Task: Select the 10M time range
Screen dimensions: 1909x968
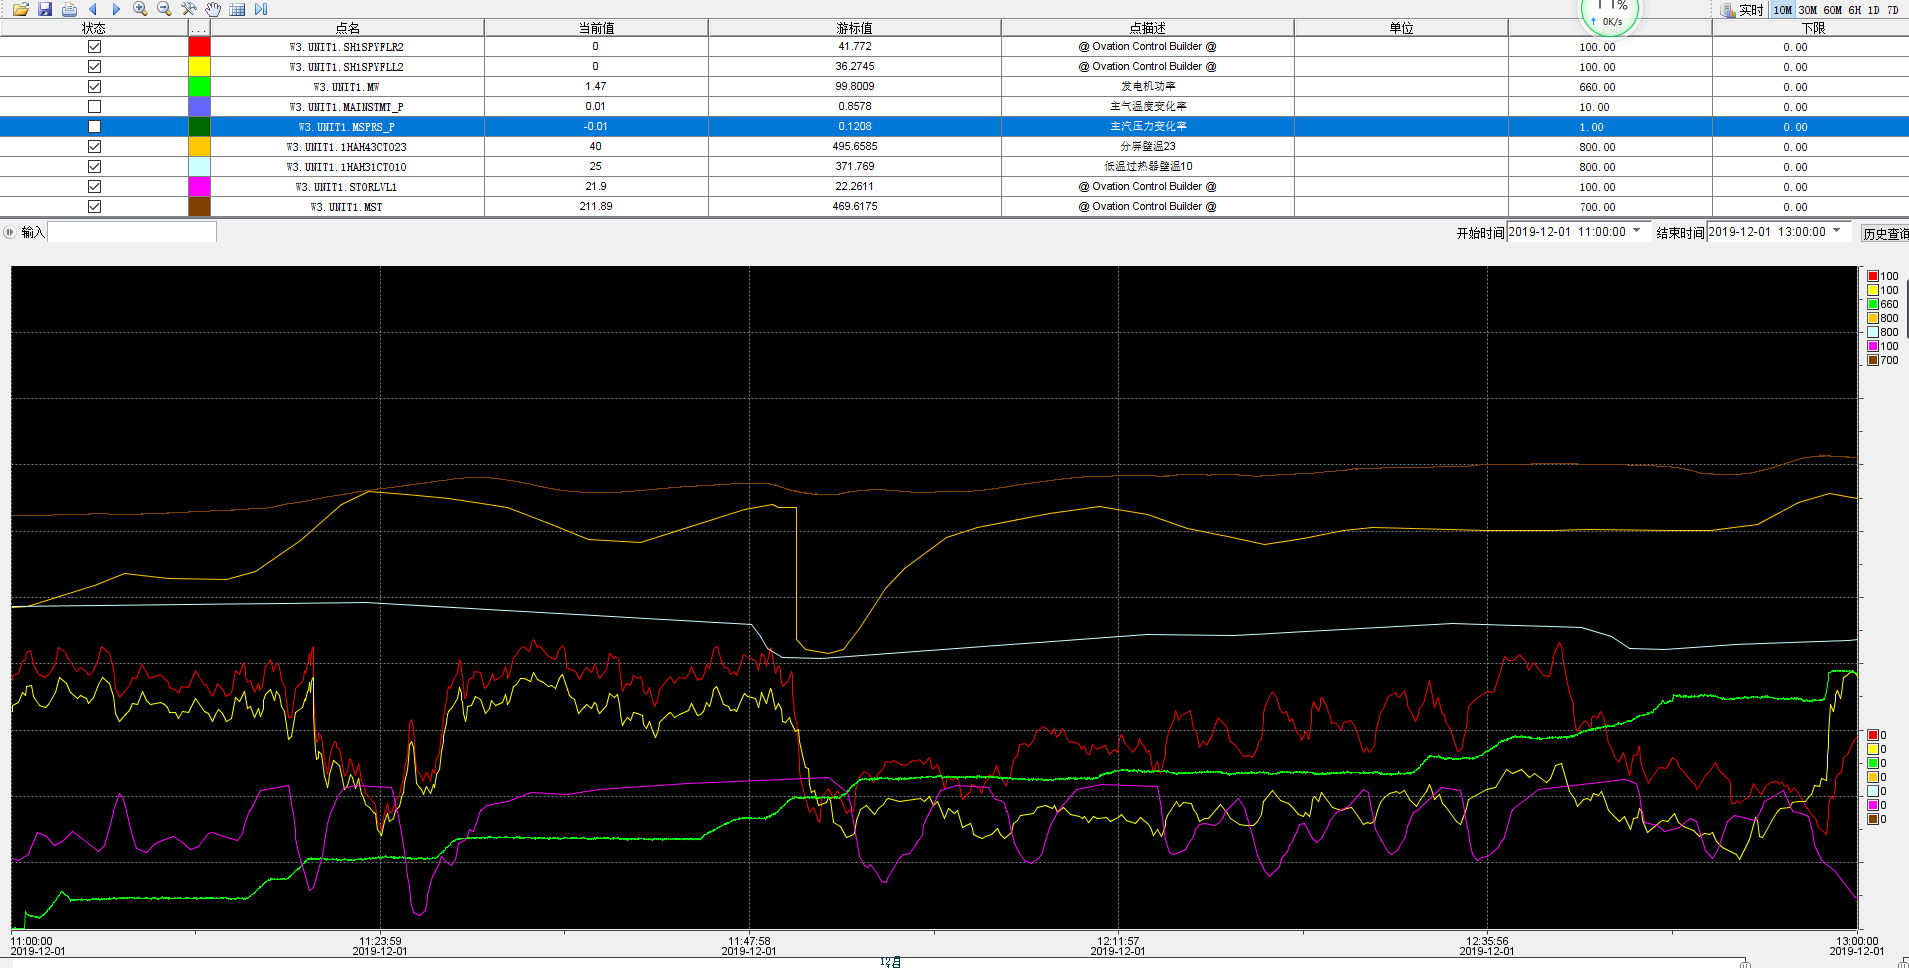Action: tap(1783, 10)
